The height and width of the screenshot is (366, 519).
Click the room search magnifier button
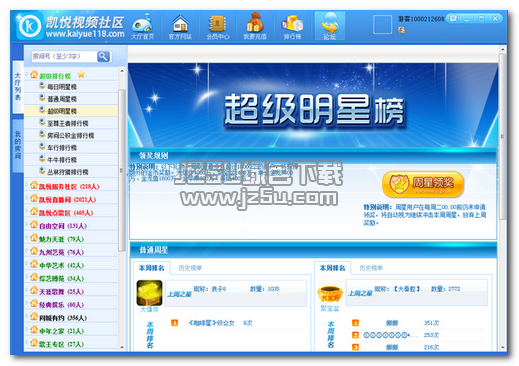103,56
